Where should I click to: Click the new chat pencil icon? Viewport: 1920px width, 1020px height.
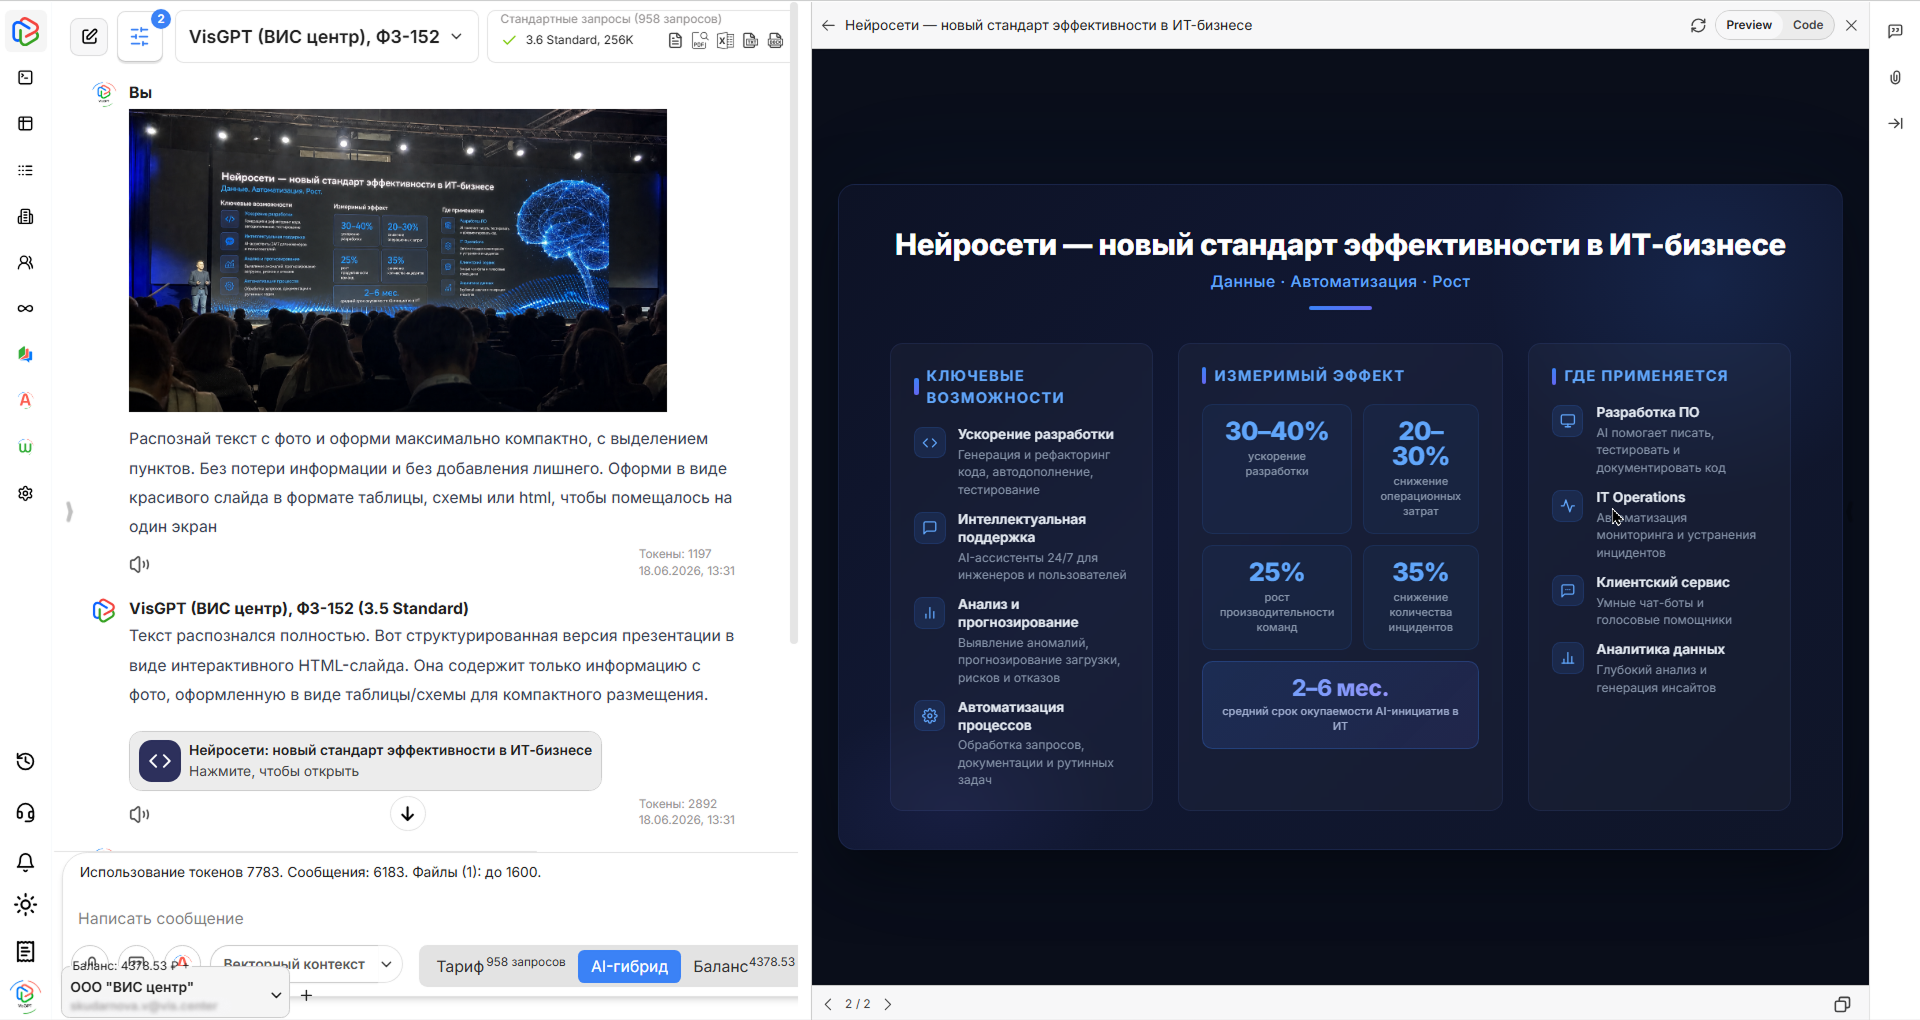pos(89,37)
